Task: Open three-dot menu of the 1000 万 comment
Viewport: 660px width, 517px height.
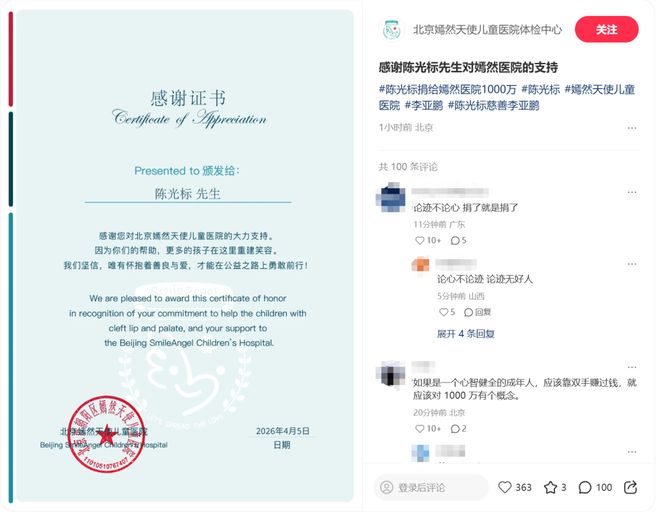Action: click(x=631, y=367)
